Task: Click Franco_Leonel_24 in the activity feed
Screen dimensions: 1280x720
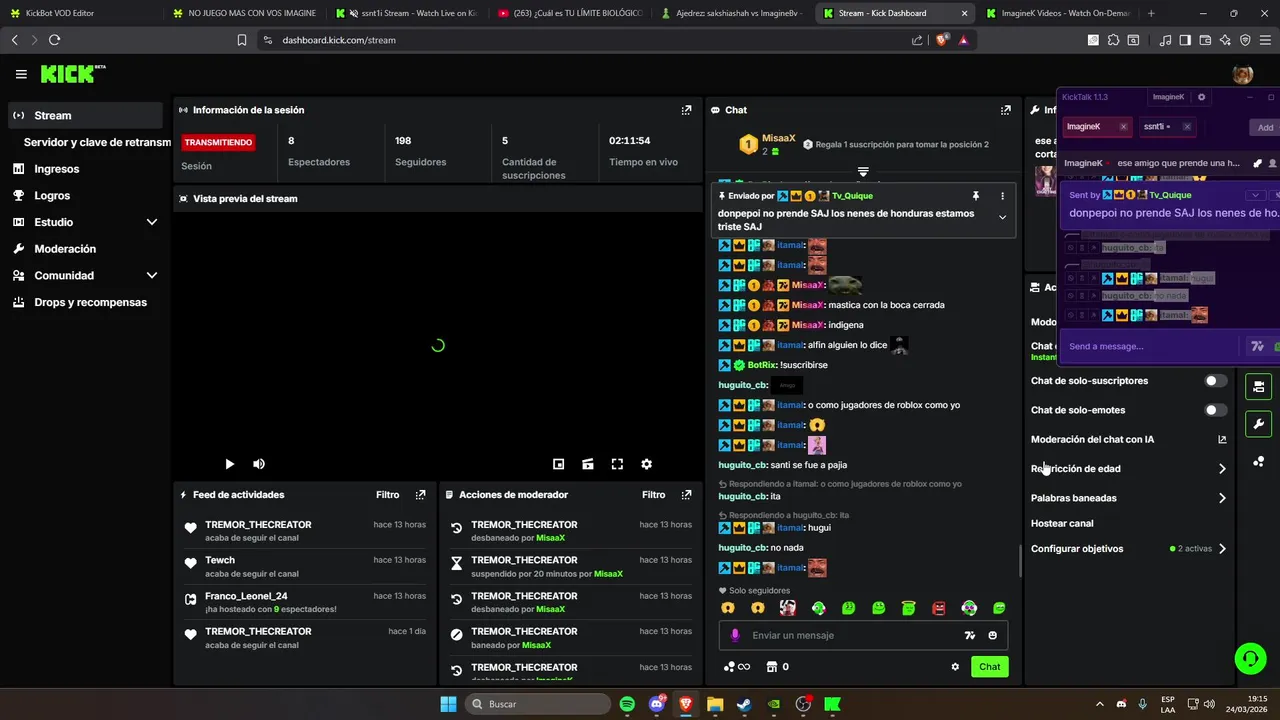Action: pos(246,596)
